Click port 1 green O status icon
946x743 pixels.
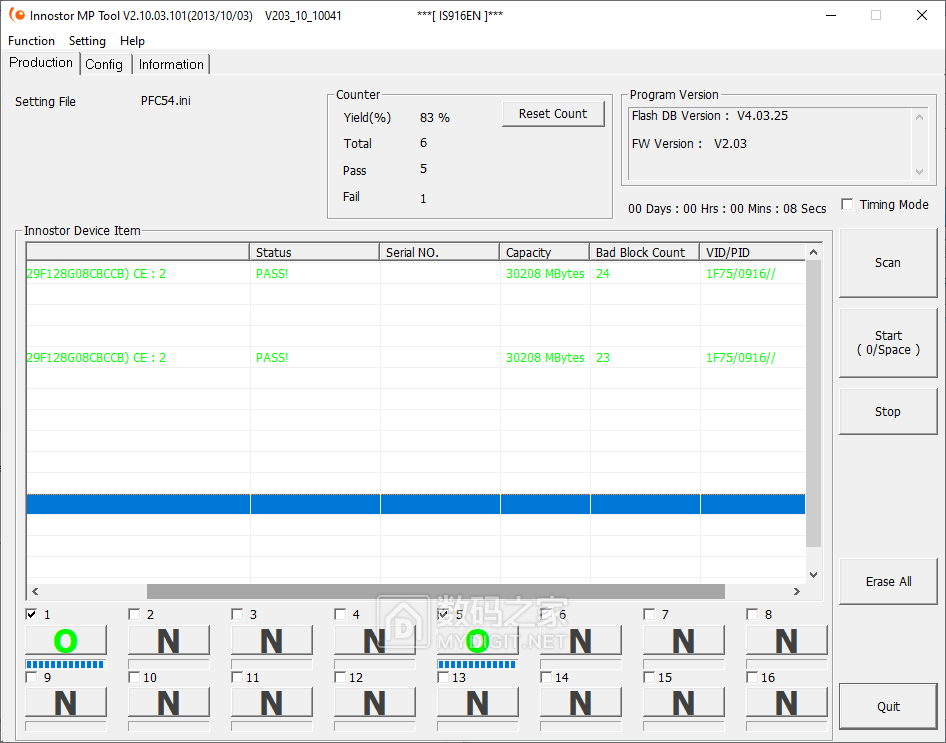coord(66,641)
